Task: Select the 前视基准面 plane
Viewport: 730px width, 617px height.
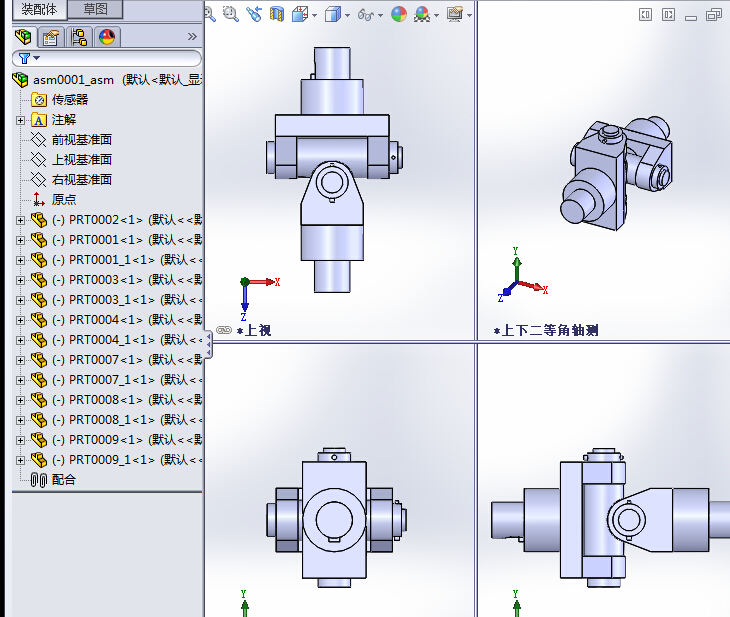Action: point(82,140)
